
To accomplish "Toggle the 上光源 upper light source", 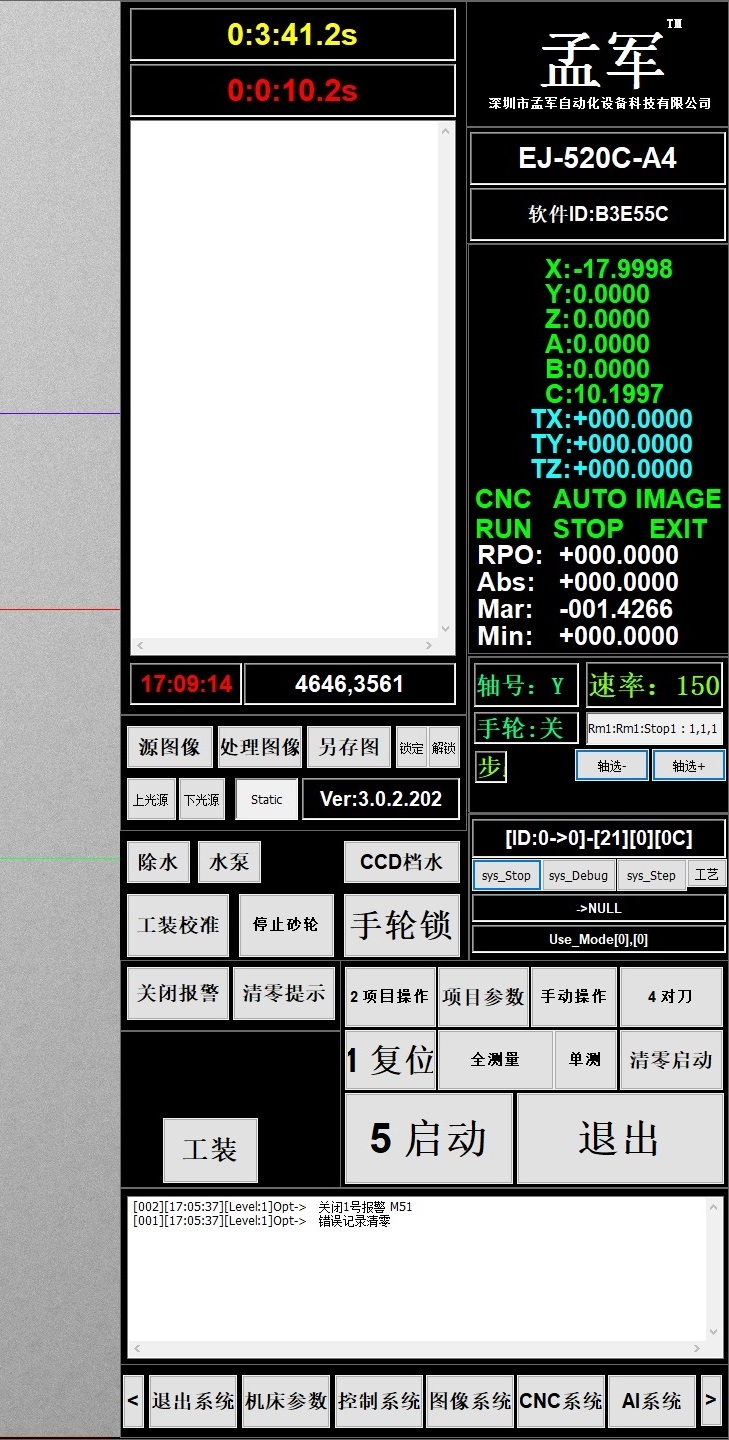I will coord(151,800).
